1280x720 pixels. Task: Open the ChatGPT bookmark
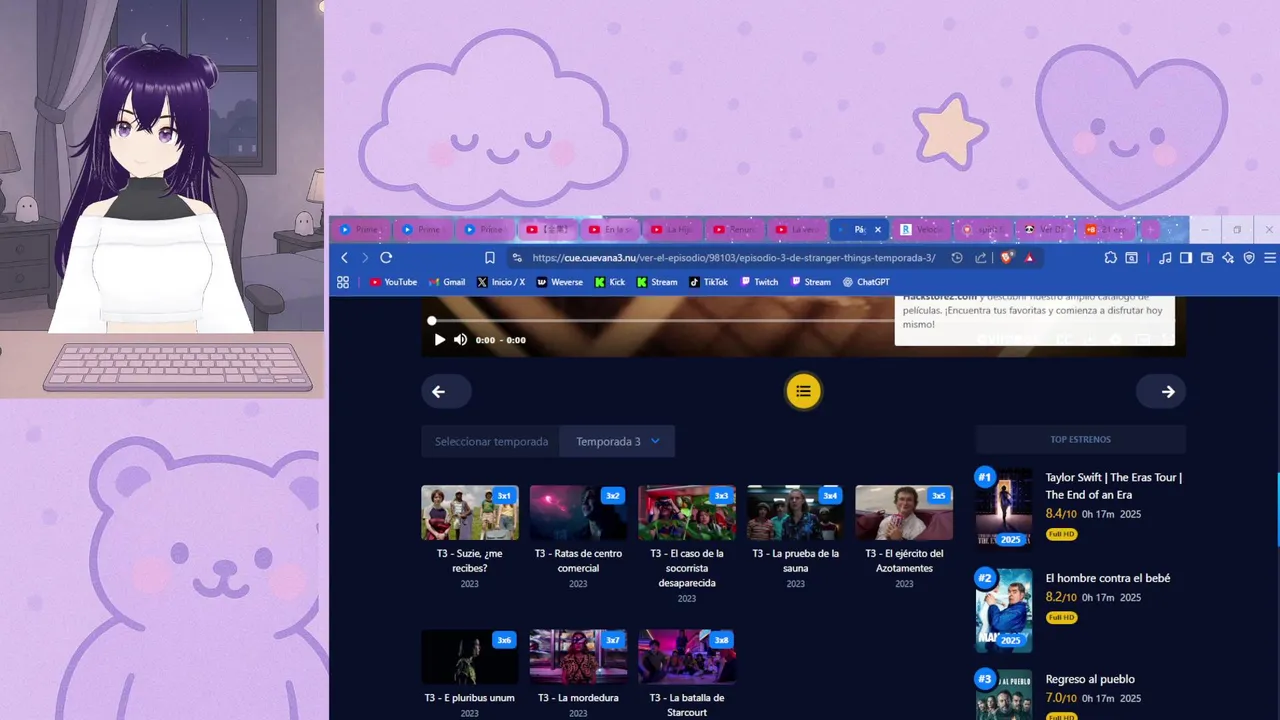[x=866, y=282]
